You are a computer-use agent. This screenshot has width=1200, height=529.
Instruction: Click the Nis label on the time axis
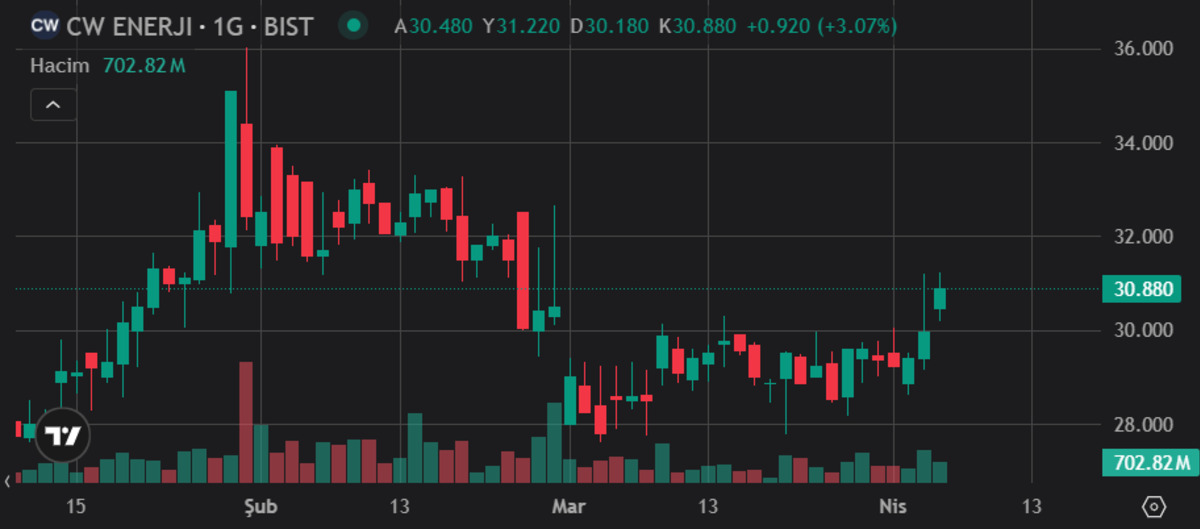(x=893, y=506)
